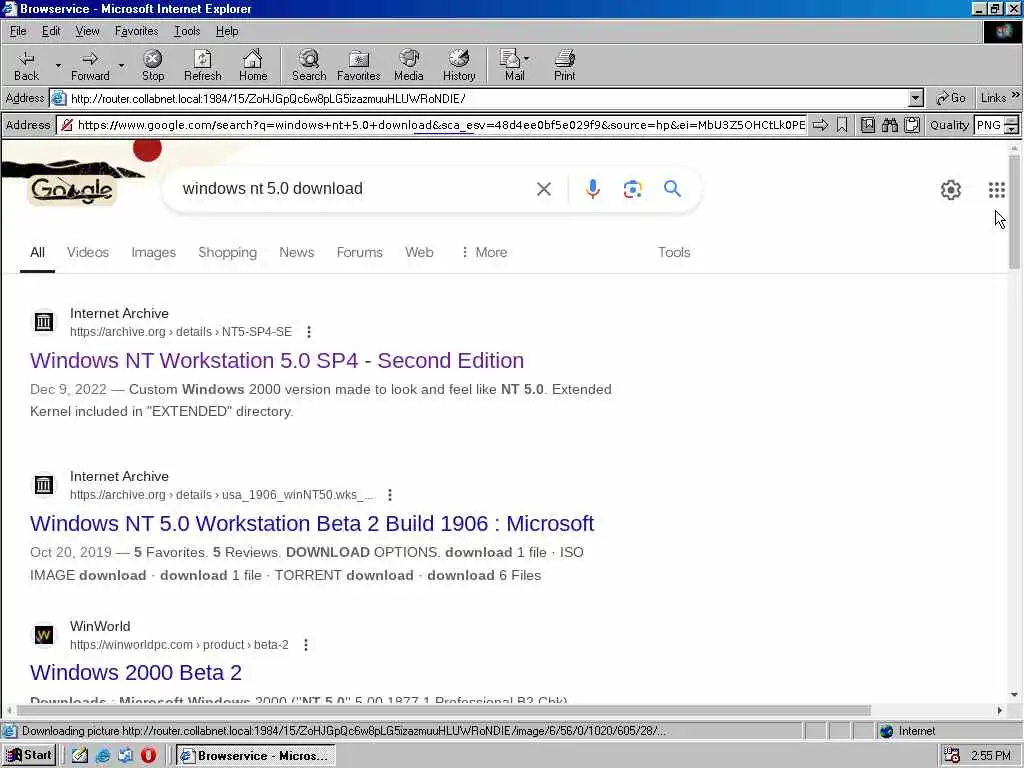Go to the Home page
Screen dimensions: 1024x768
tap(253, 65)
